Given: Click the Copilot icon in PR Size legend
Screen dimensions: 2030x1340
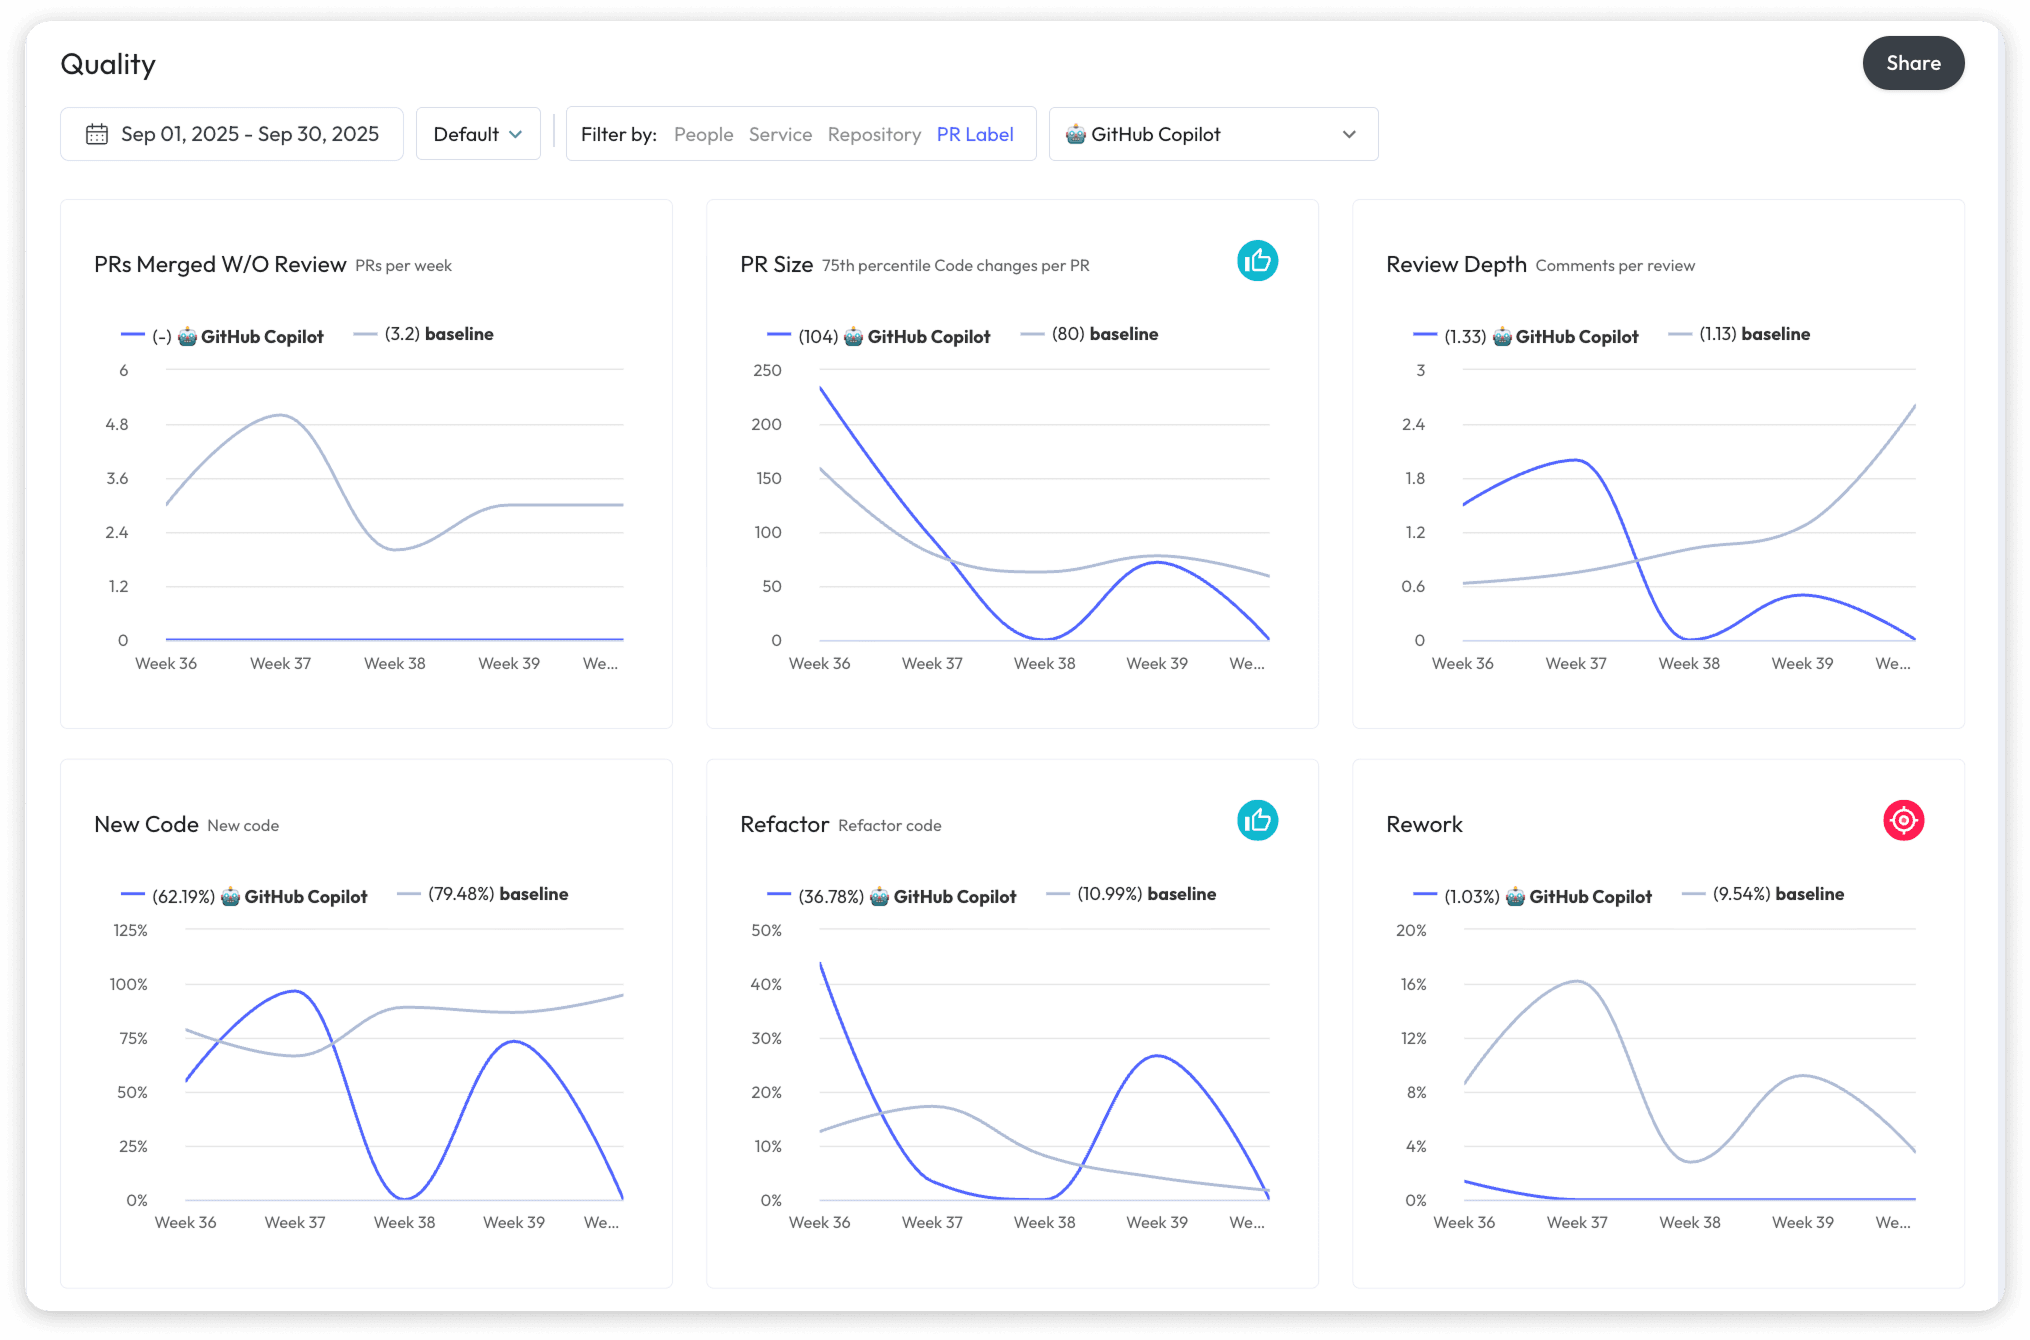Looking at the screenshot, I should (x=852, y=336).
